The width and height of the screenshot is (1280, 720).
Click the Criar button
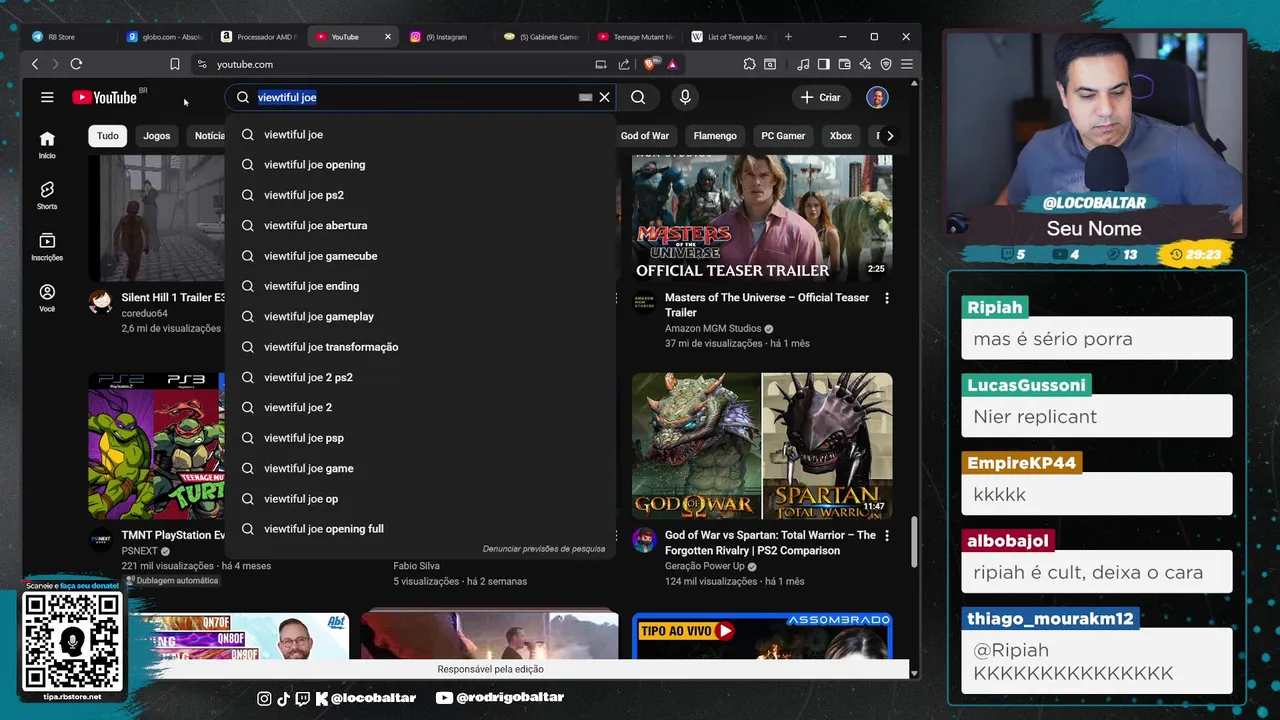[822, 97]
